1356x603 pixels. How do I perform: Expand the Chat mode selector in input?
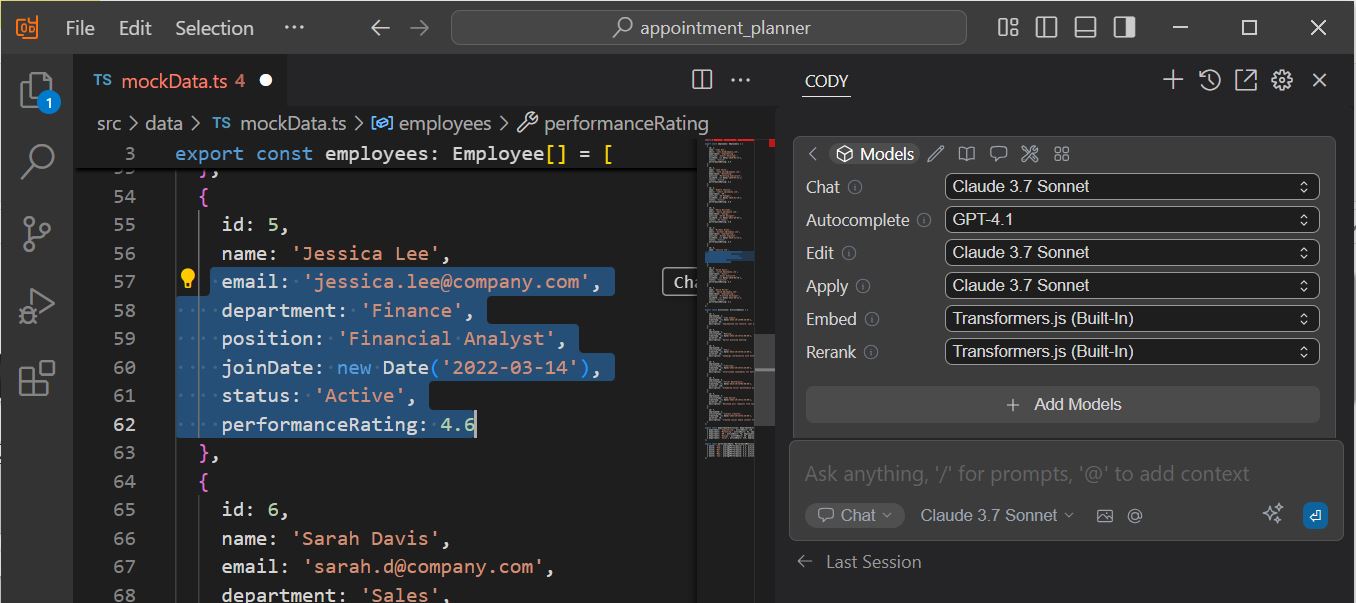855,515
